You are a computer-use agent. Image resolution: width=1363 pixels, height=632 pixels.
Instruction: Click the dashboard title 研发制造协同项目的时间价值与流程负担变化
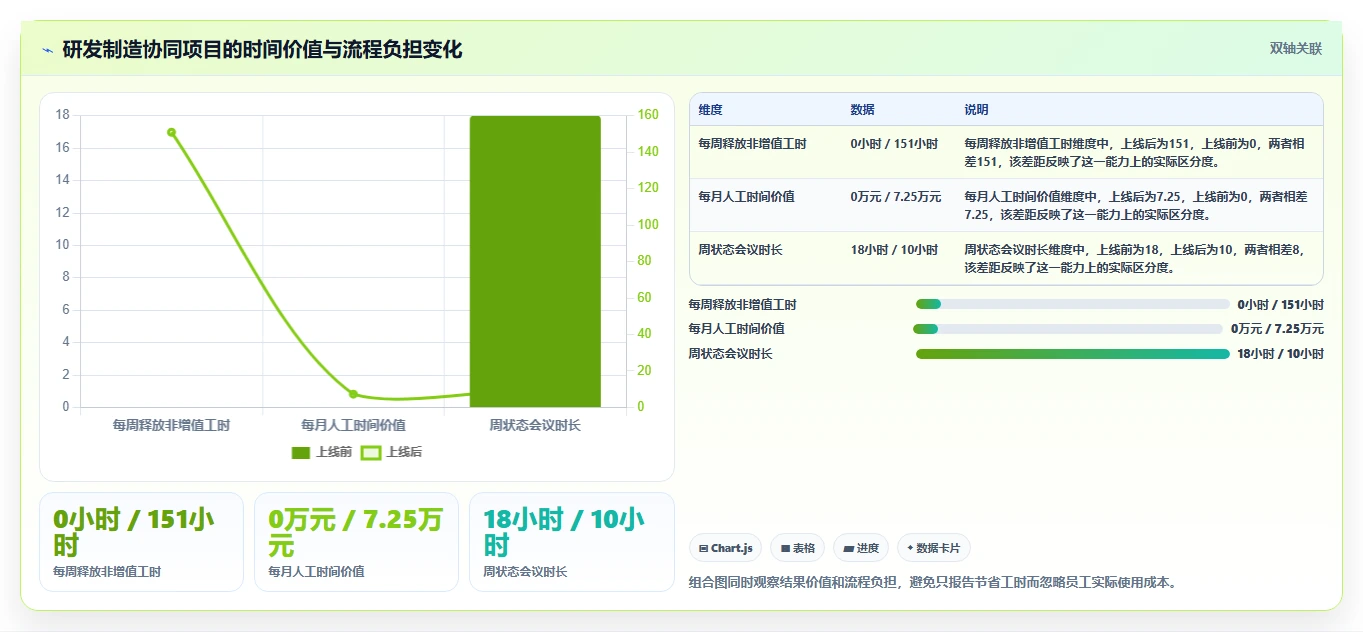[x=262, y=50]
